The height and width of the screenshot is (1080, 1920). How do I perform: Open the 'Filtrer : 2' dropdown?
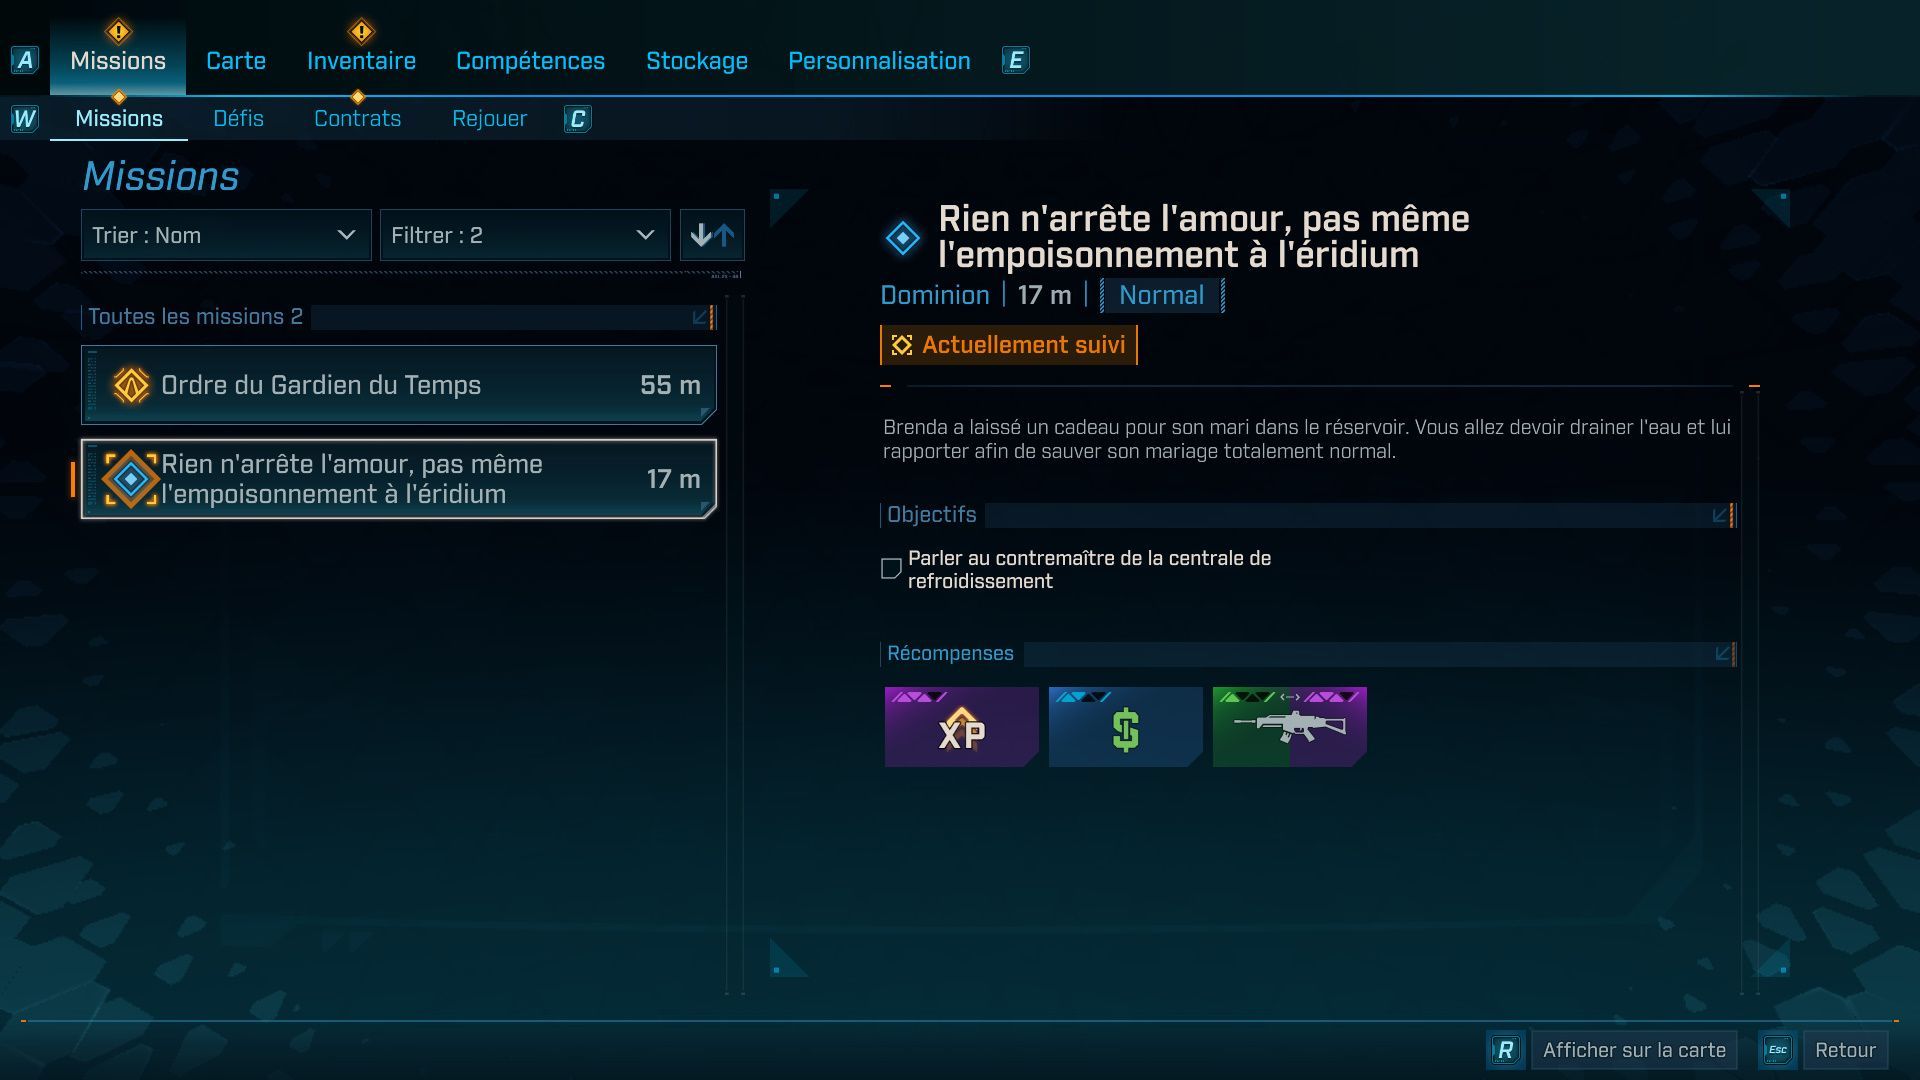[x=525, y=235]
